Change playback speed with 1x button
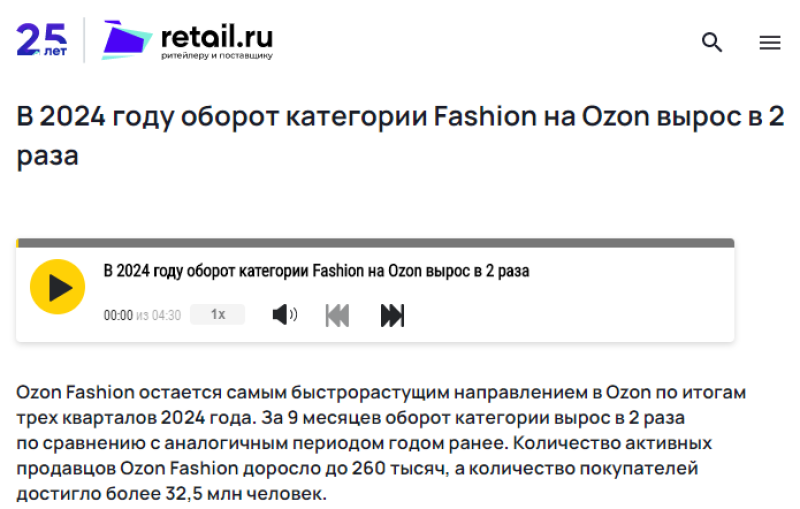800x509 pixels. click(217, 315)
